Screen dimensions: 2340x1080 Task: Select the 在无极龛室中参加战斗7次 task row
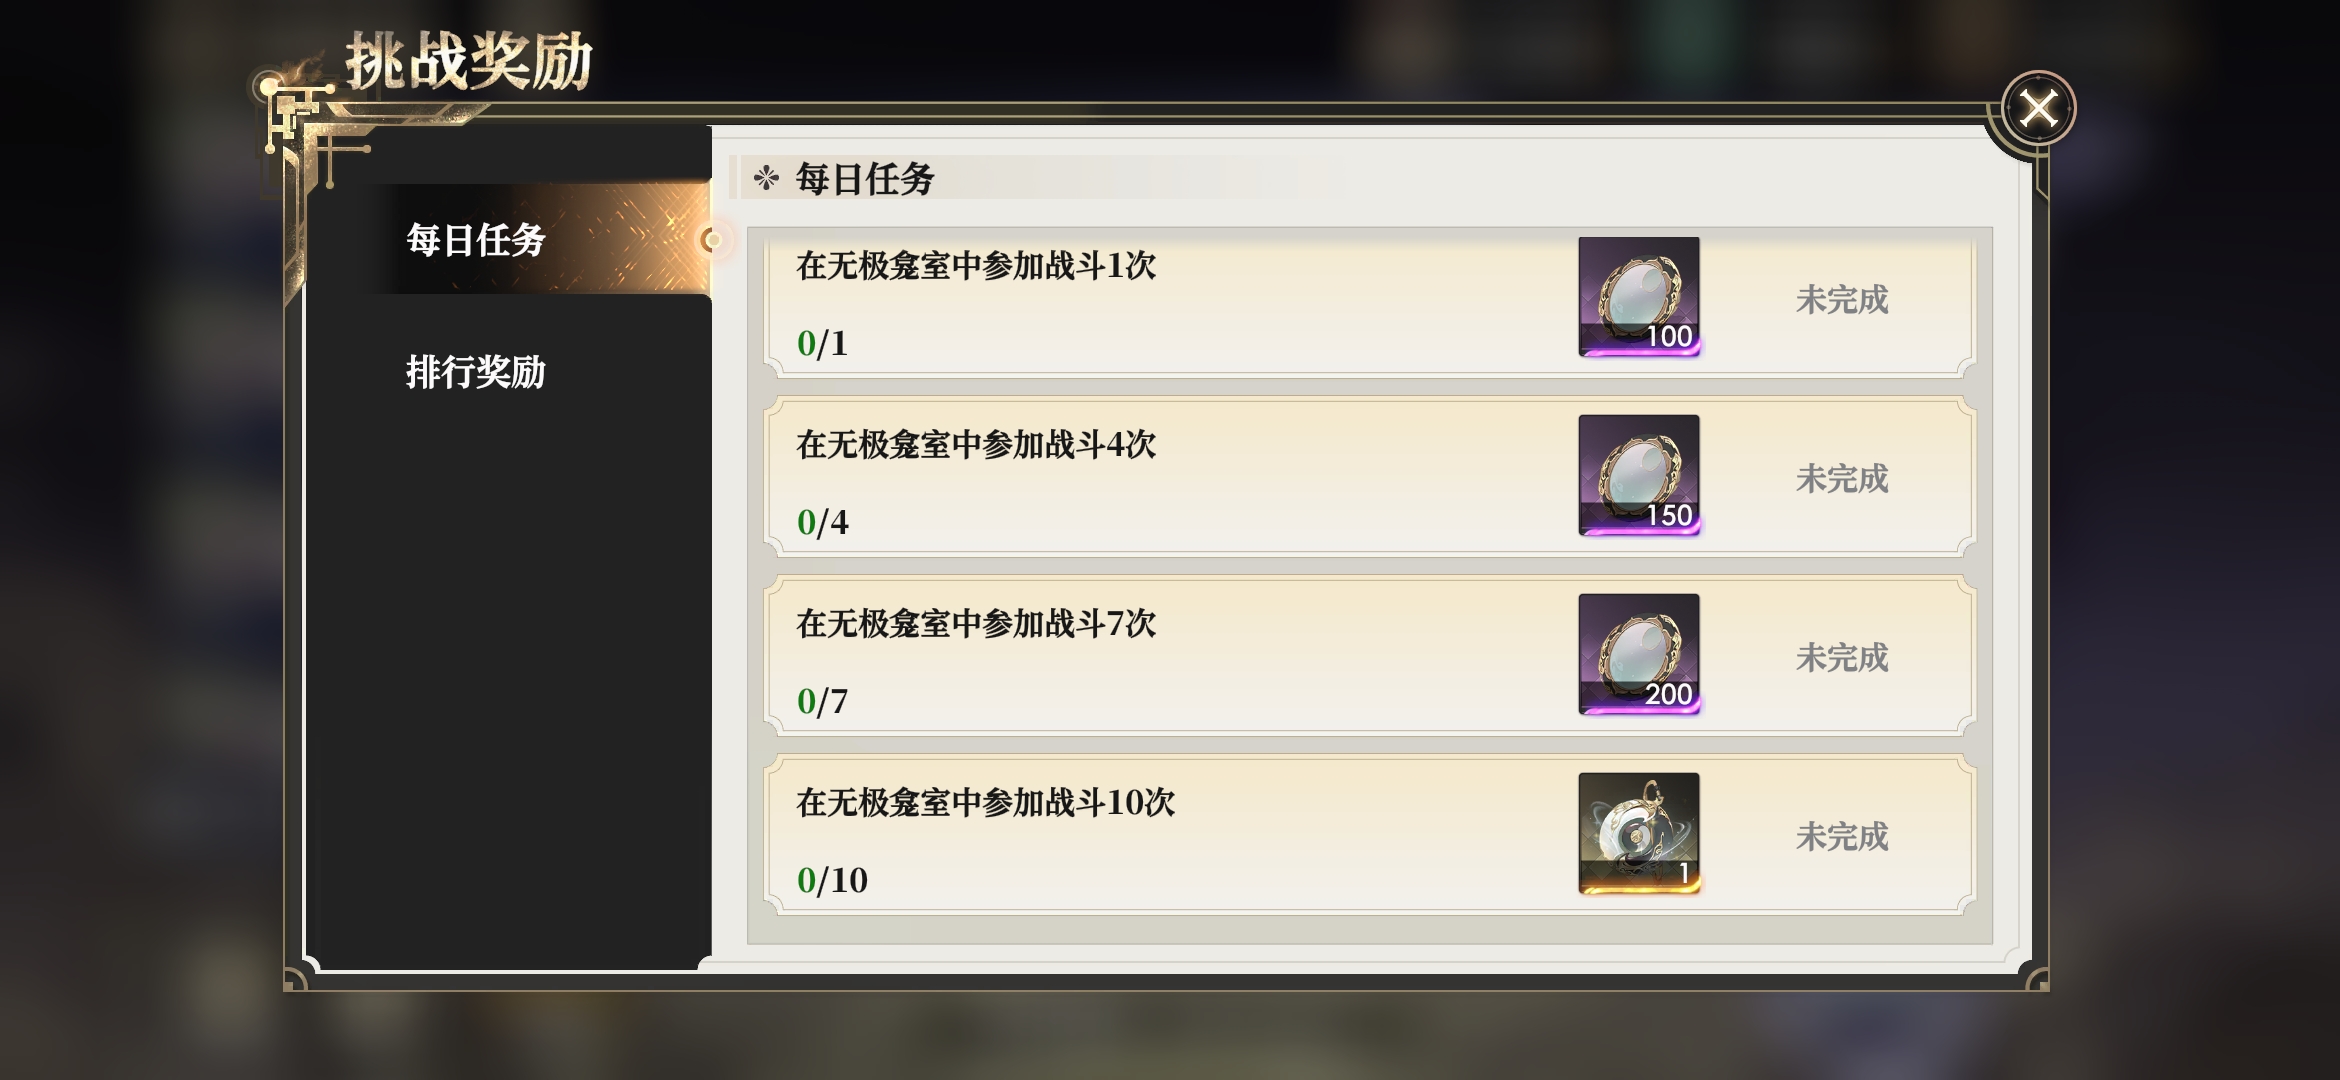[x=1369, y=655]
